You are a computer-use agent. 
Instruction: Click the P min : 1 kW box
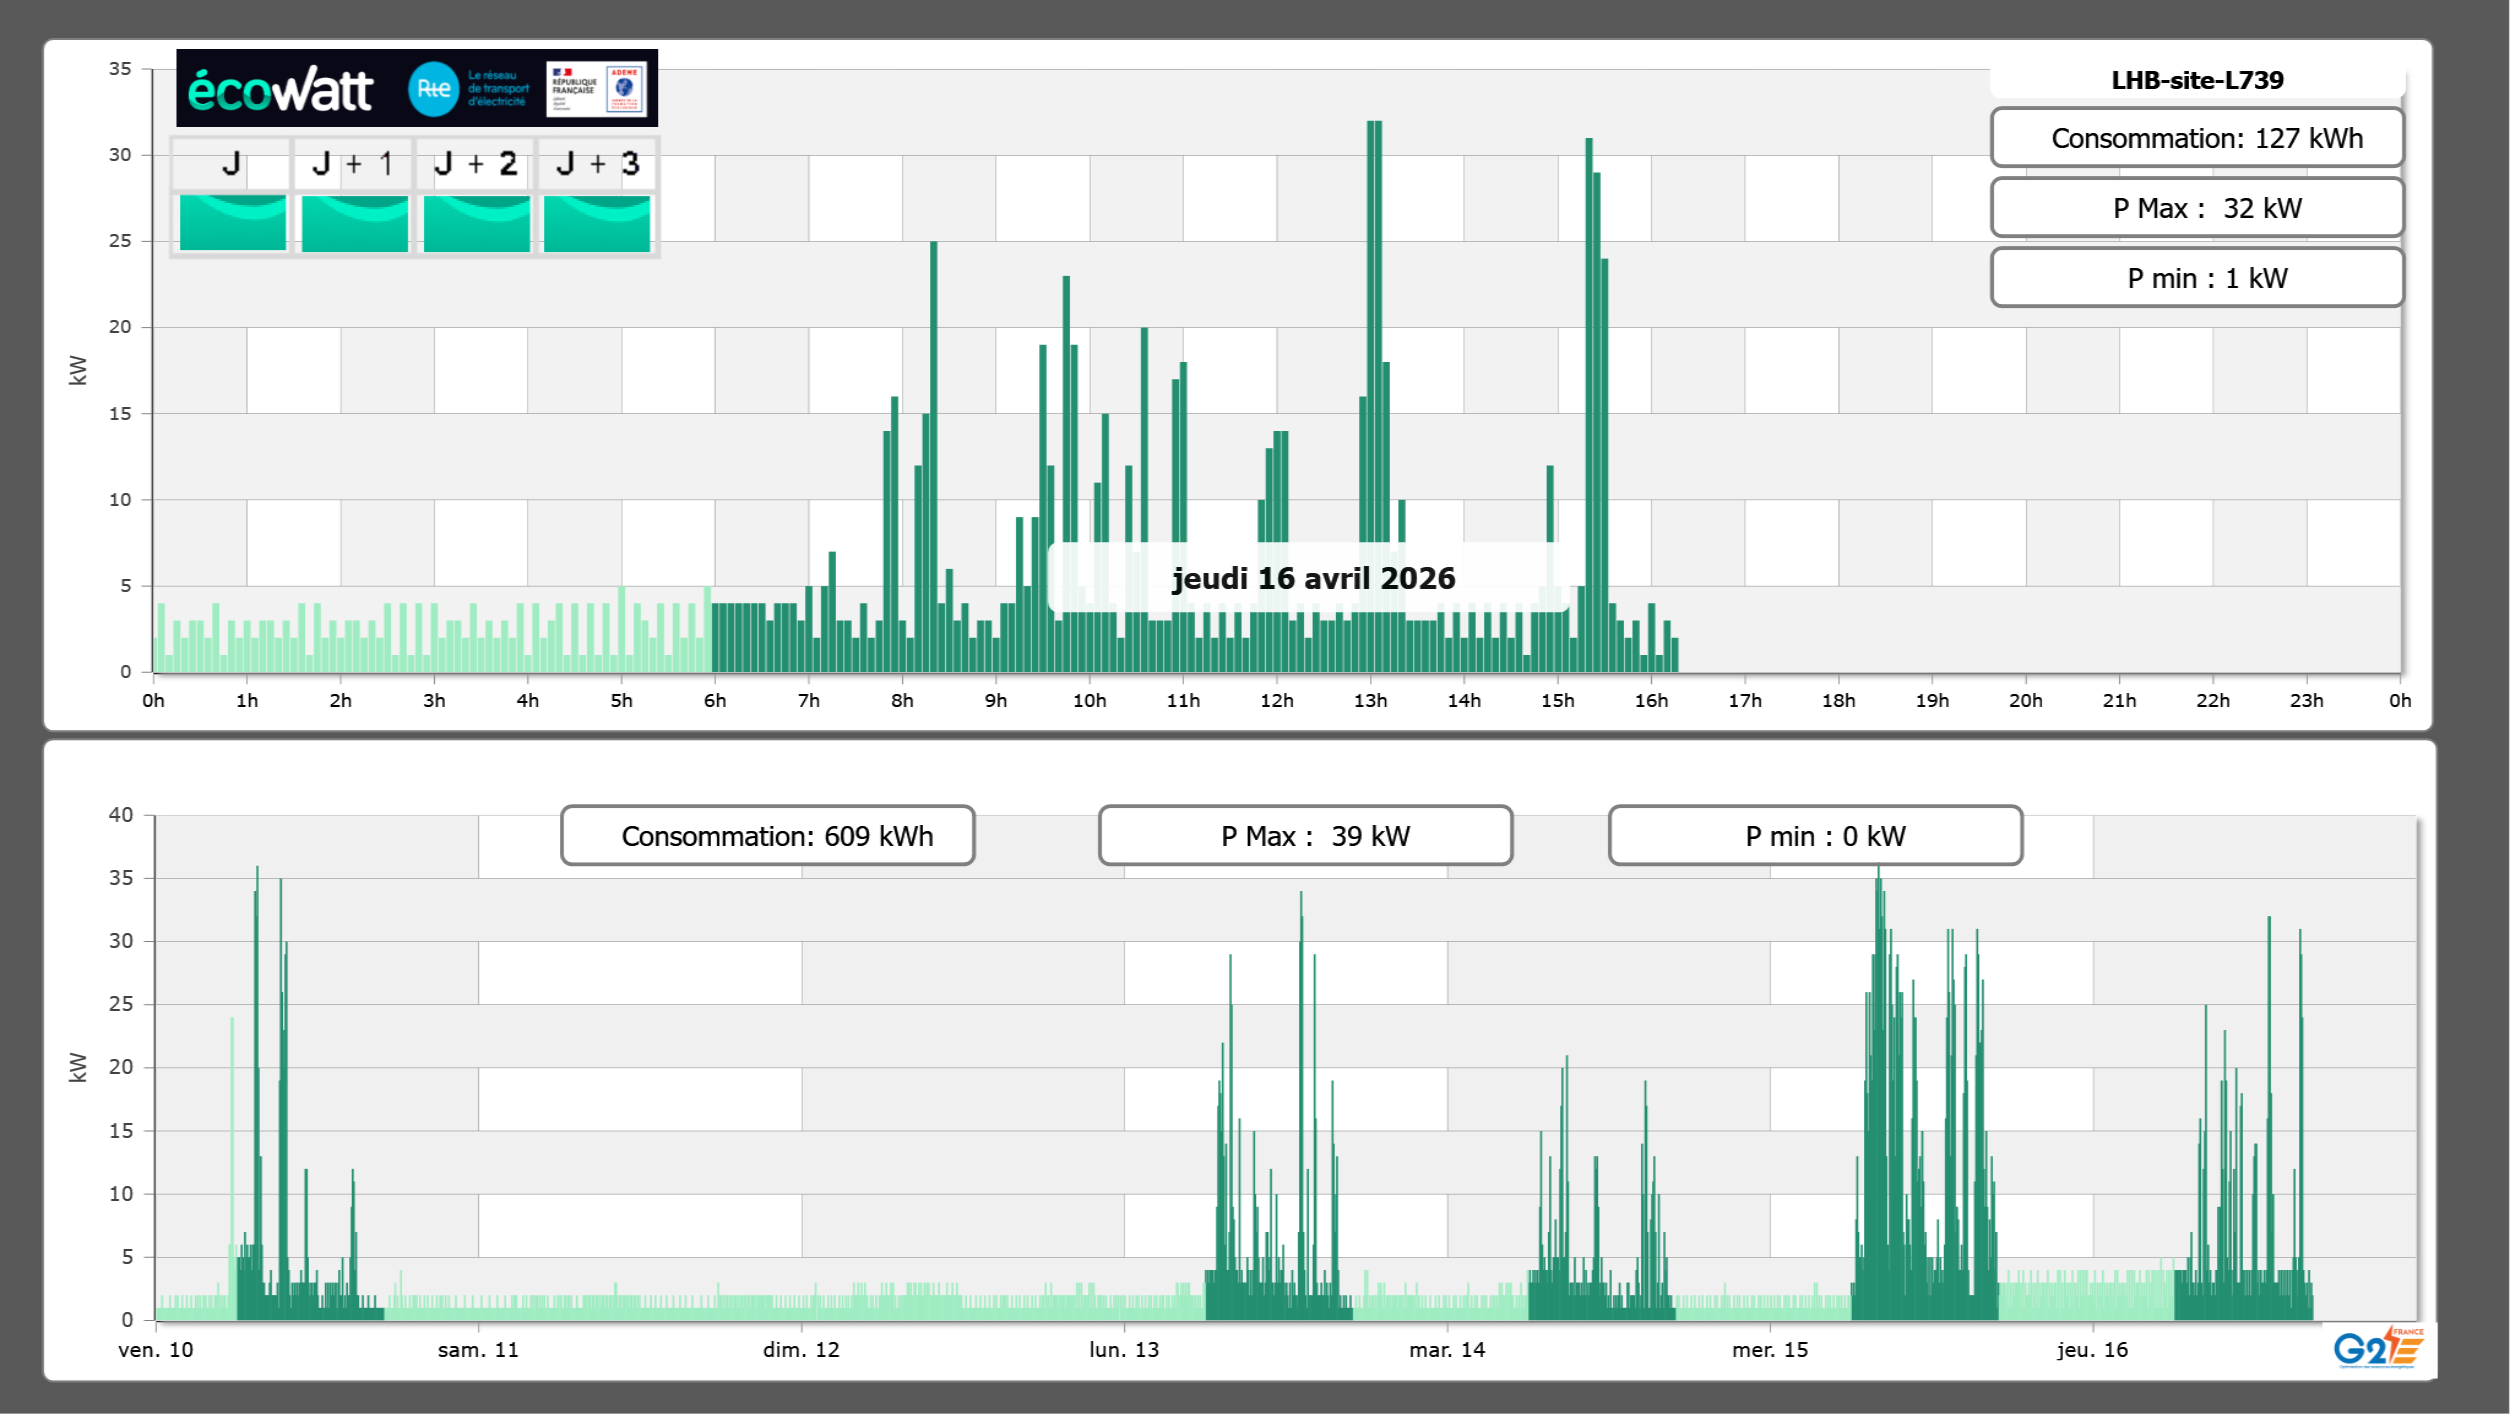pyautogui.click(x=2197, y=278)
